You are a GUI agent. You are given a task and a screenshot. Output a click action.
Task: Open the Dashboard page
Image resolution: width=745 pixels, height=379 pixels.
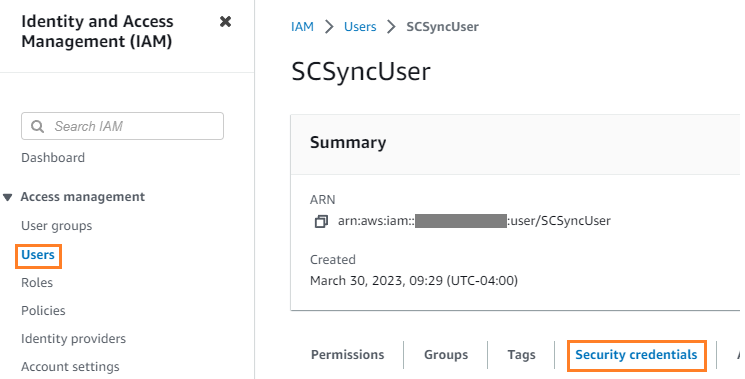click(53, 158)
